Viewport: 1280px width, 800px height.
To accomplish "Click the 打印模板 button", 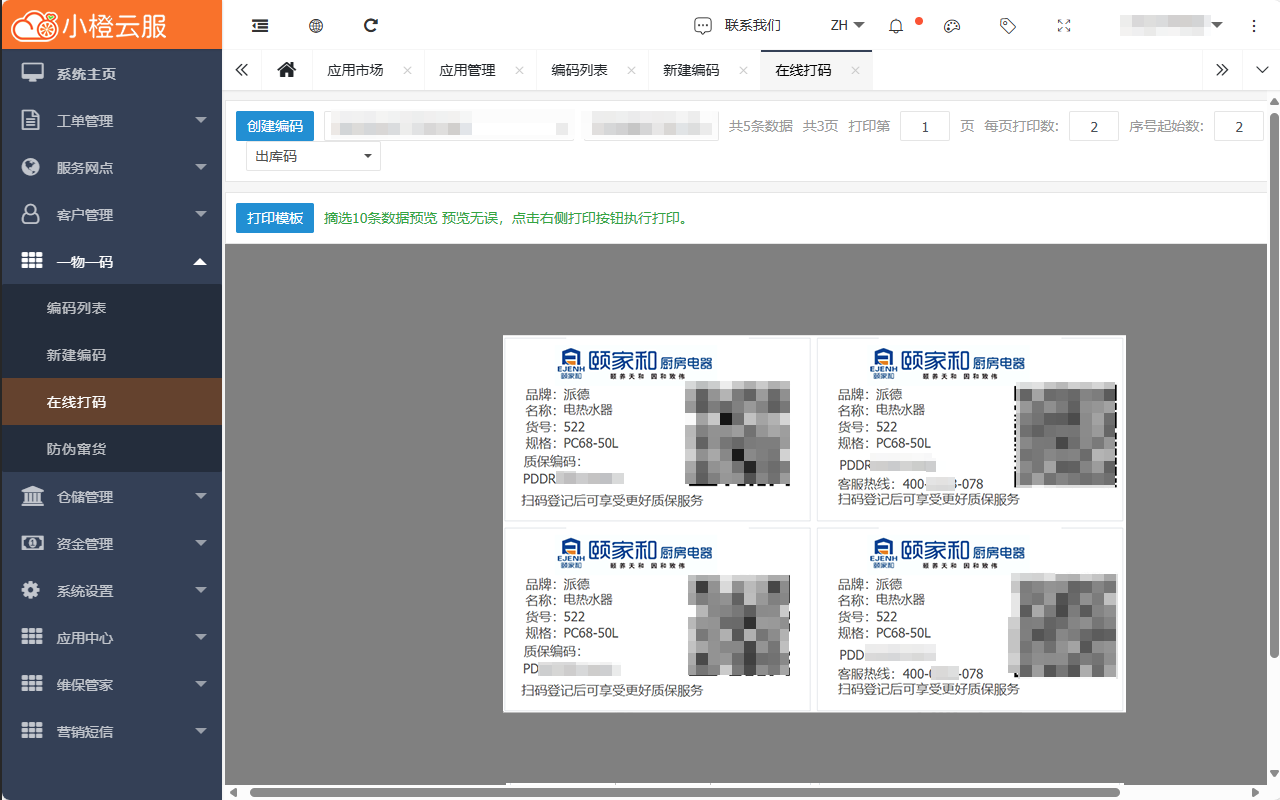I will click(275, 218).
